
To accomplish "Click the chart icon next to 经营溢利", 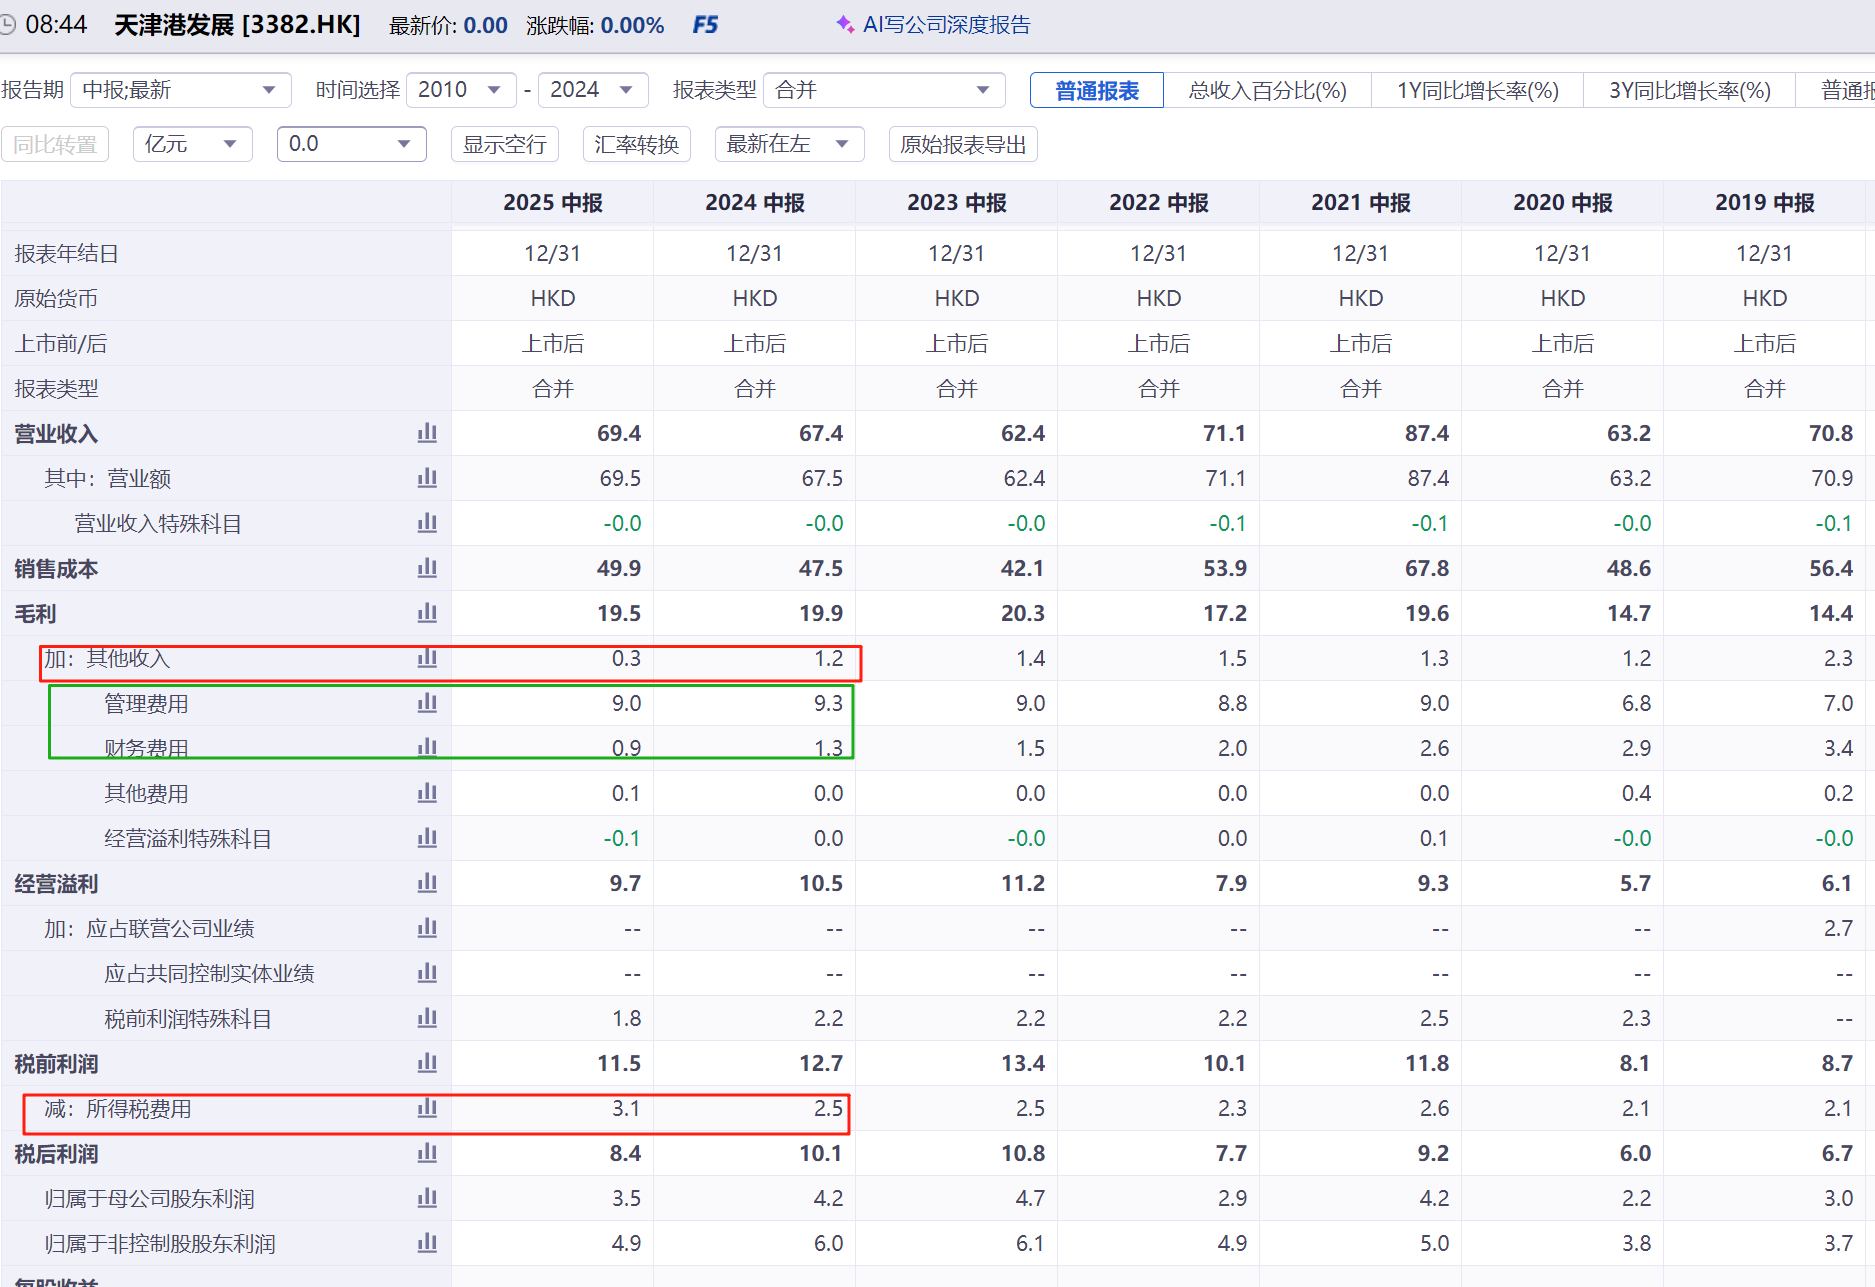I will [427, 883].
